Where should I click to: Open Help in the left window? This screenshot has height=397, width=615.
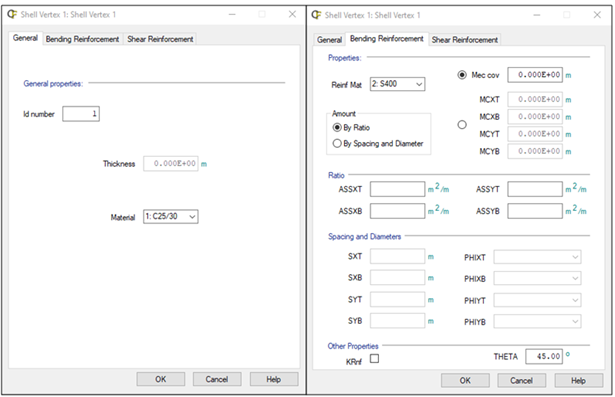[x=274, y=379]
